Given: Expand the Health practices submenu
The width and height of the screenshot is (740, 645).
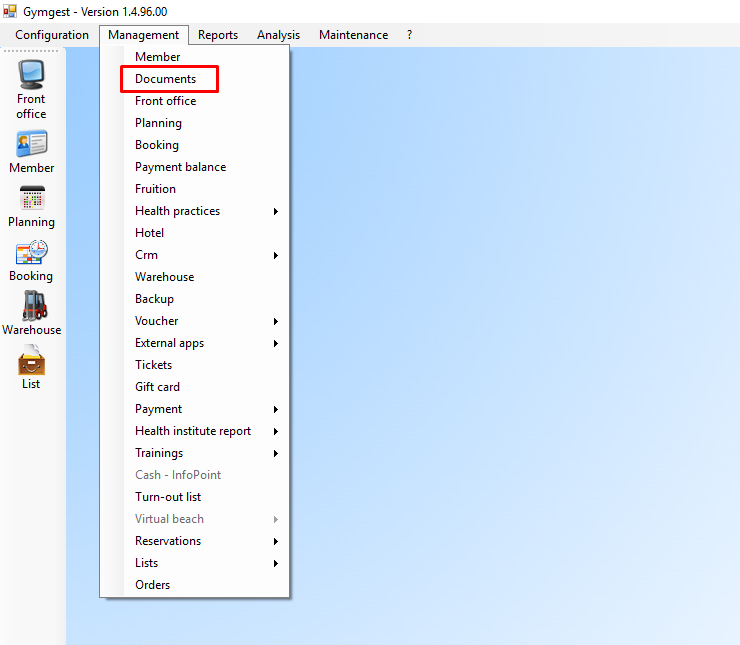Looking at the screenshot, I should [194, 211].
